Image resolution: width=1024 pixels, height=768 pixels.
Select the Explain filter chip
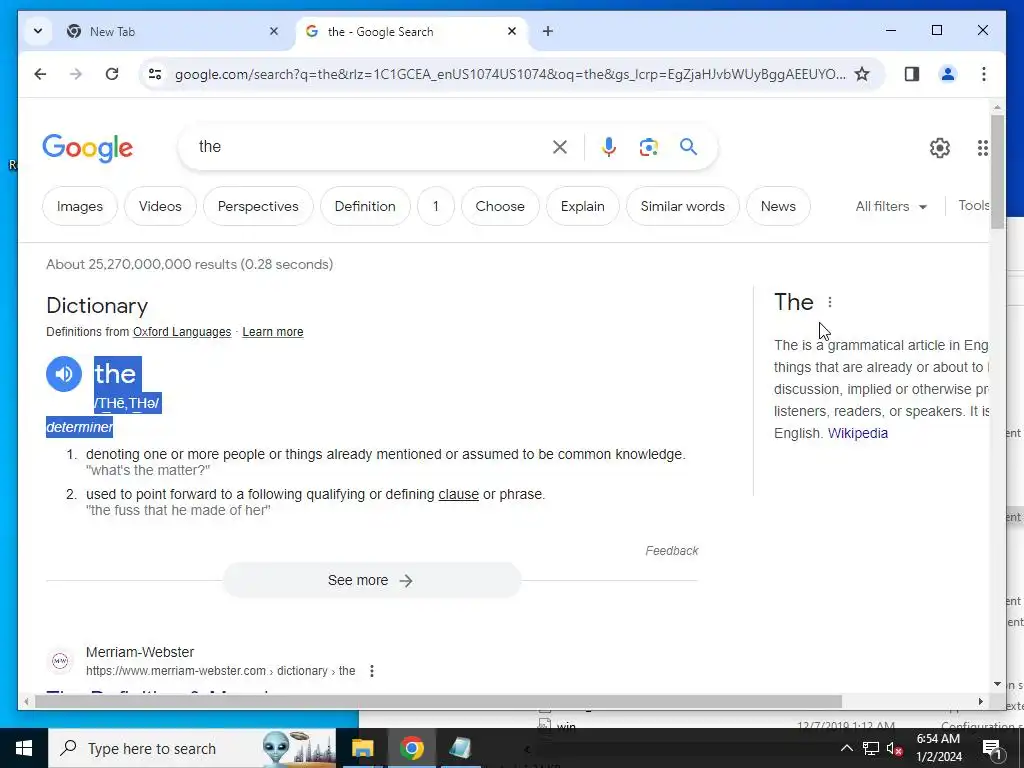click(583, 206)
